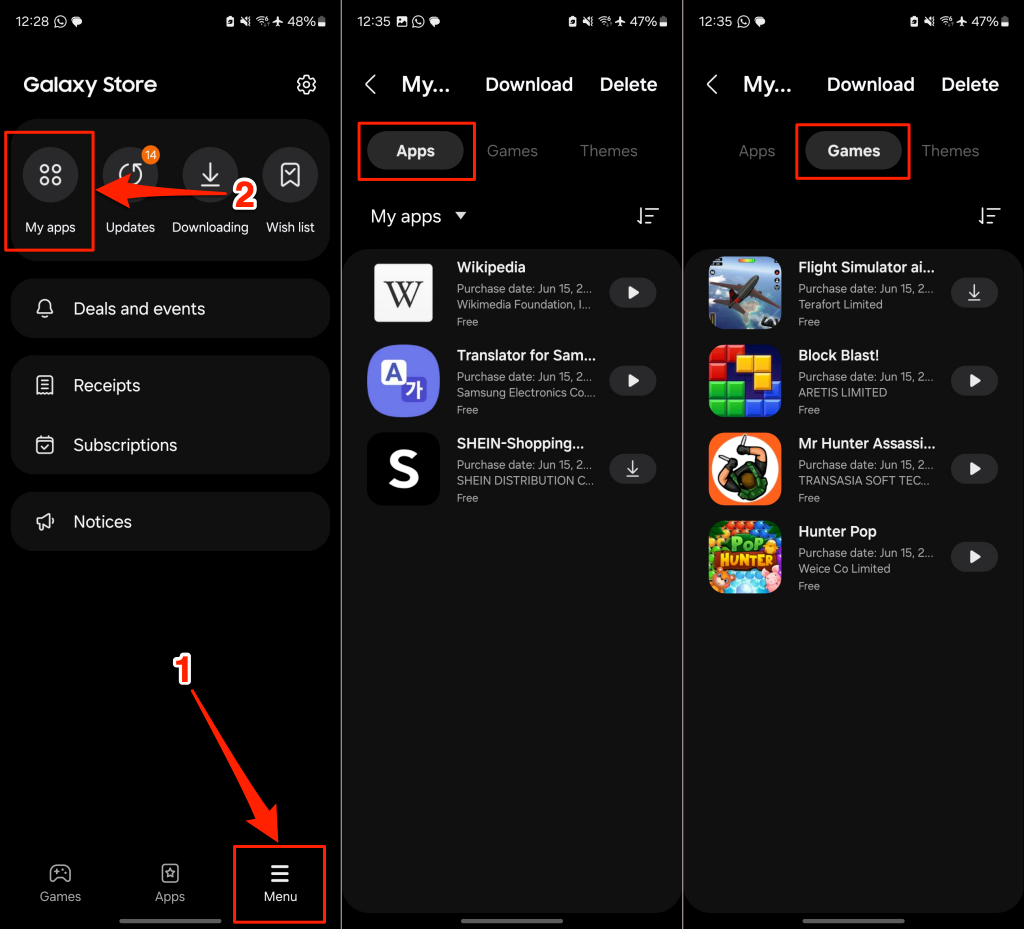
Task: Go back using the left chevron arrow
Action: 370,84
